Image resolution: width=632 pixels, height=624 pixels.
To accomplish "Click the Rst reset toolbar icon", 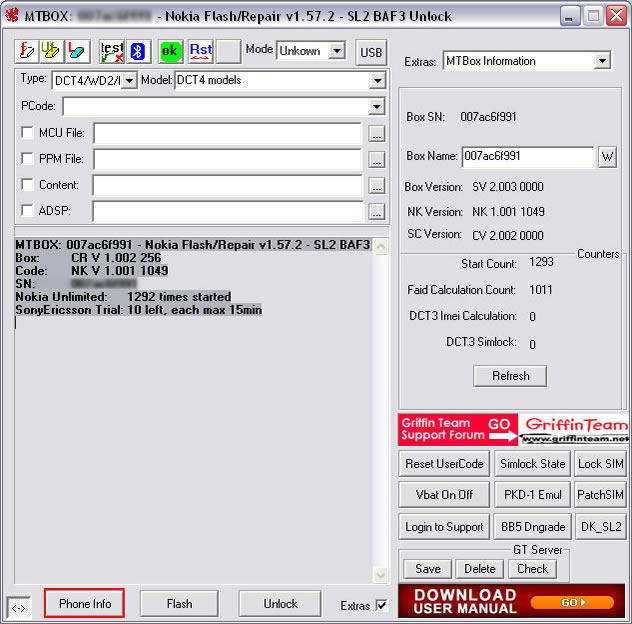I will pos(201,51).
